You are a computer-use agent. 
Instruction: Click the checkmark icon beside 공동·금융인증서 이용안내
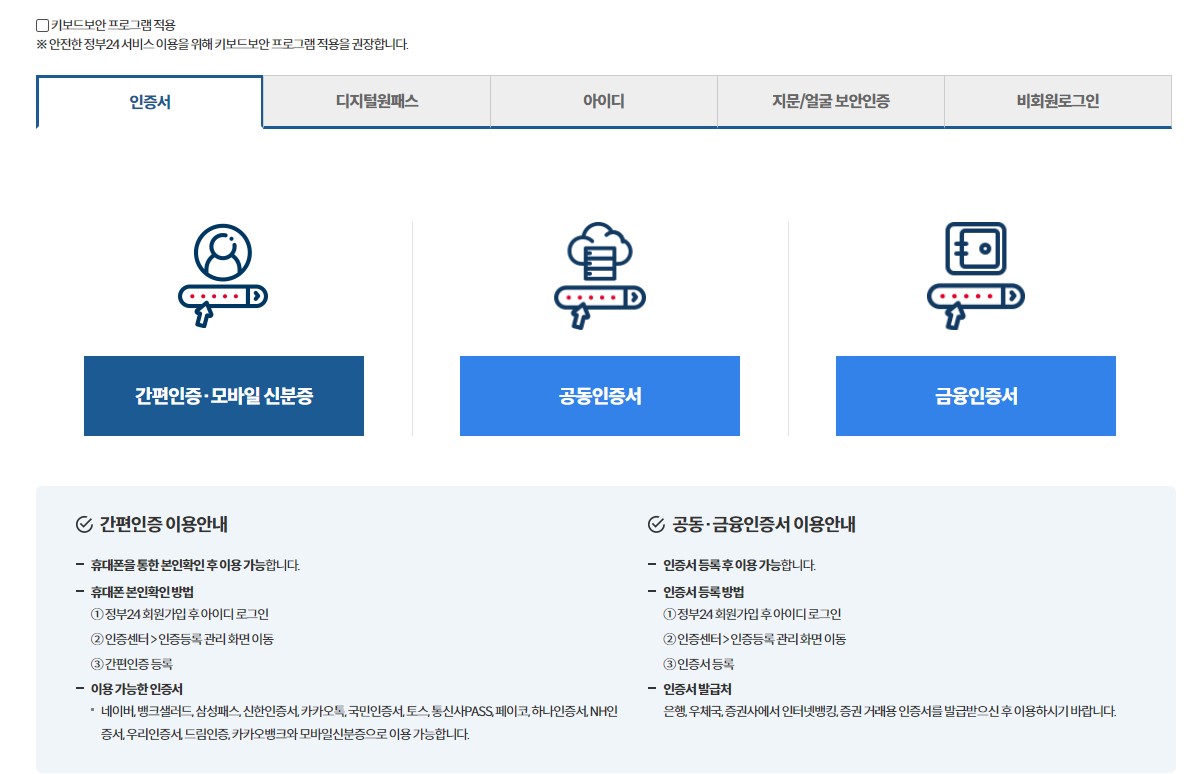[655, 523]
